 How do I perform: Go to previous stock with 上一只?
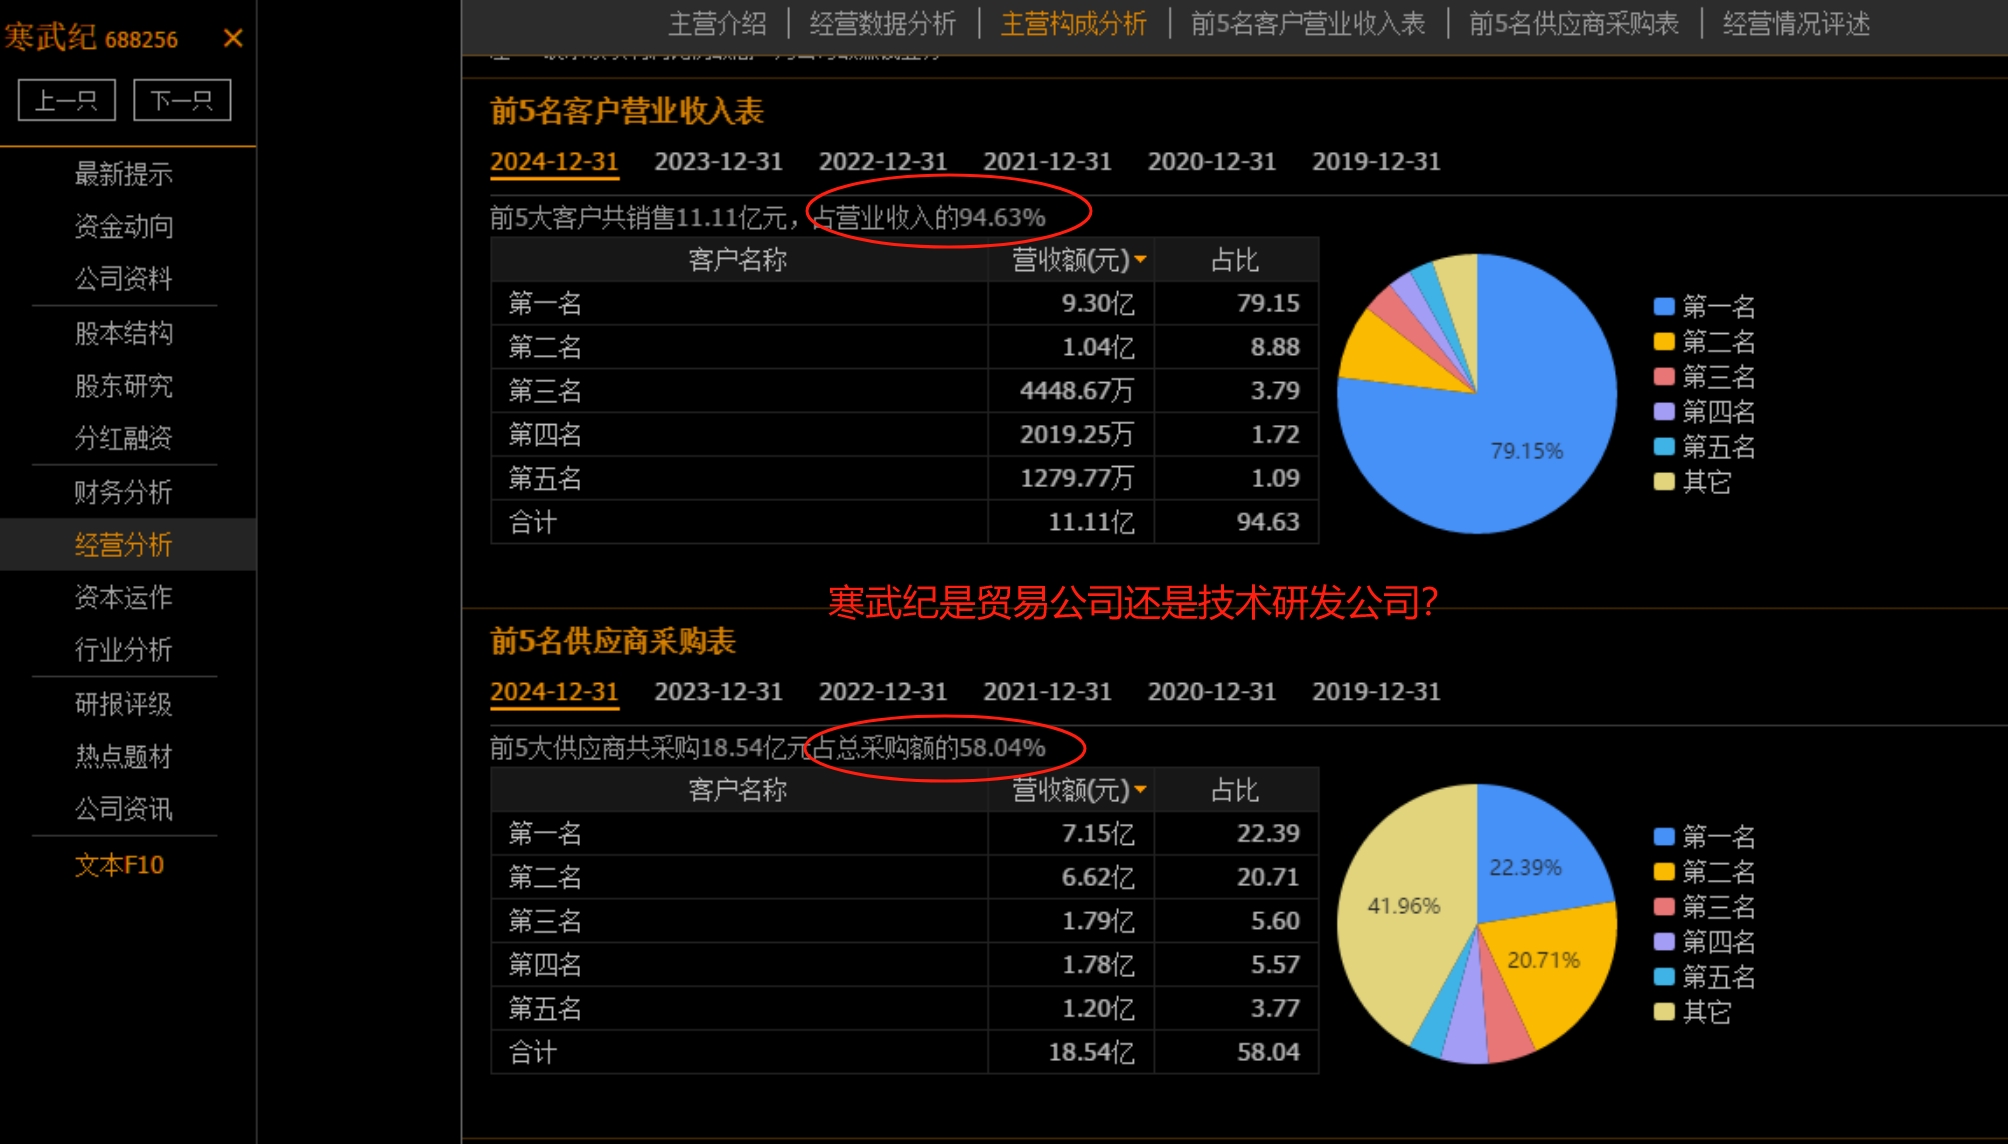67,100
